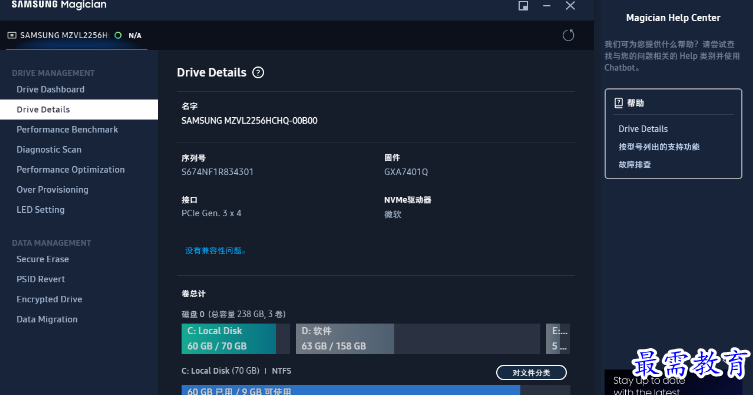Click serial number S674NF1R834301
The height and width of the screenshot is (395, 756).
coord(217,172)
